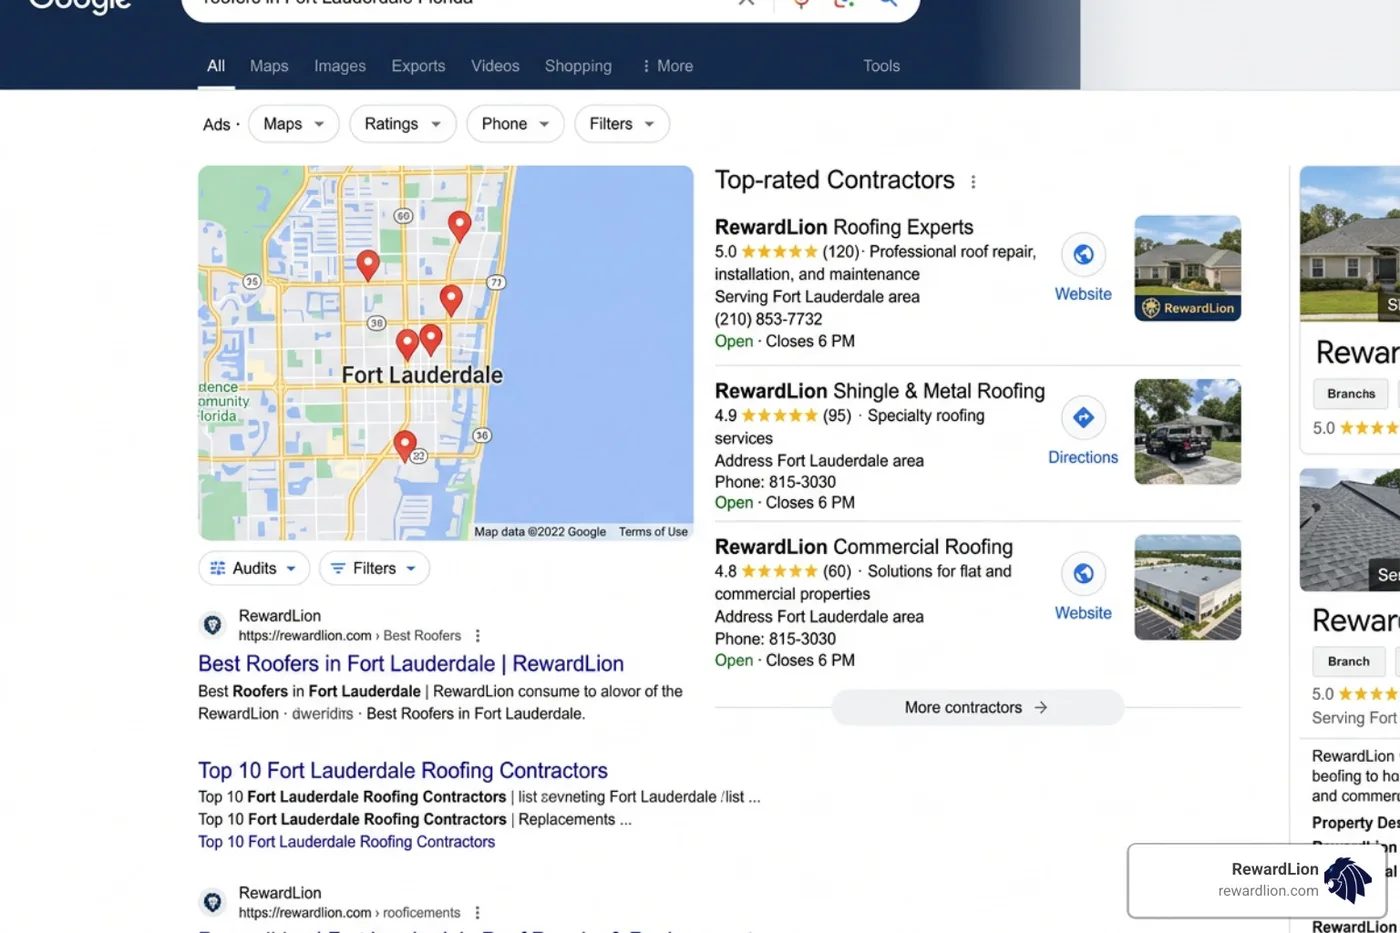Open the Exports tab
This screenshot has width=1400, height=933.
[x=418, y=66]
